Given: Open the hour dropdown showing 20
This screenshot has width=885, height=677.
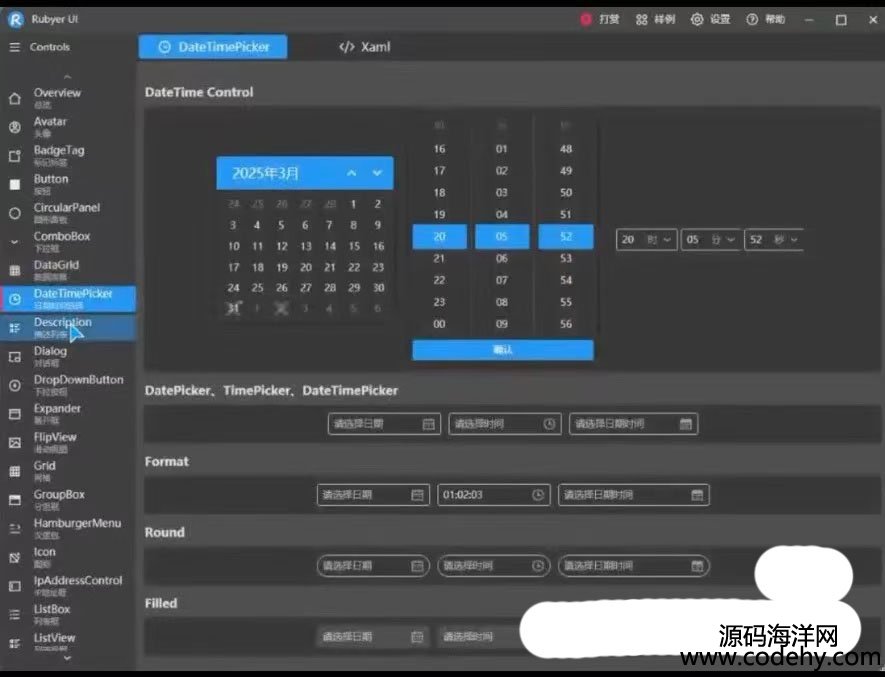Looking at the screenshot, I should click(x=645, y=240).
